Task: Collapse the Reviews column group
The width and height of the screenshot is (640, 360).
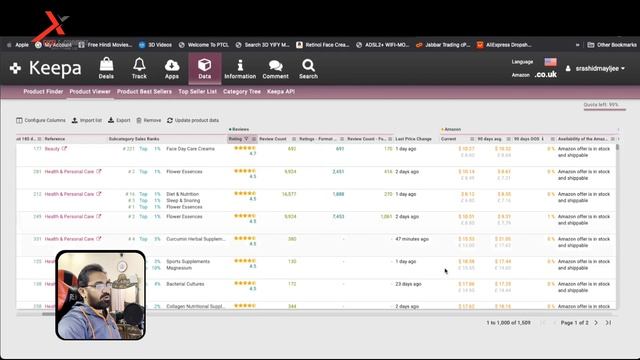Action: pyautogui.click(x=239, y=129)
